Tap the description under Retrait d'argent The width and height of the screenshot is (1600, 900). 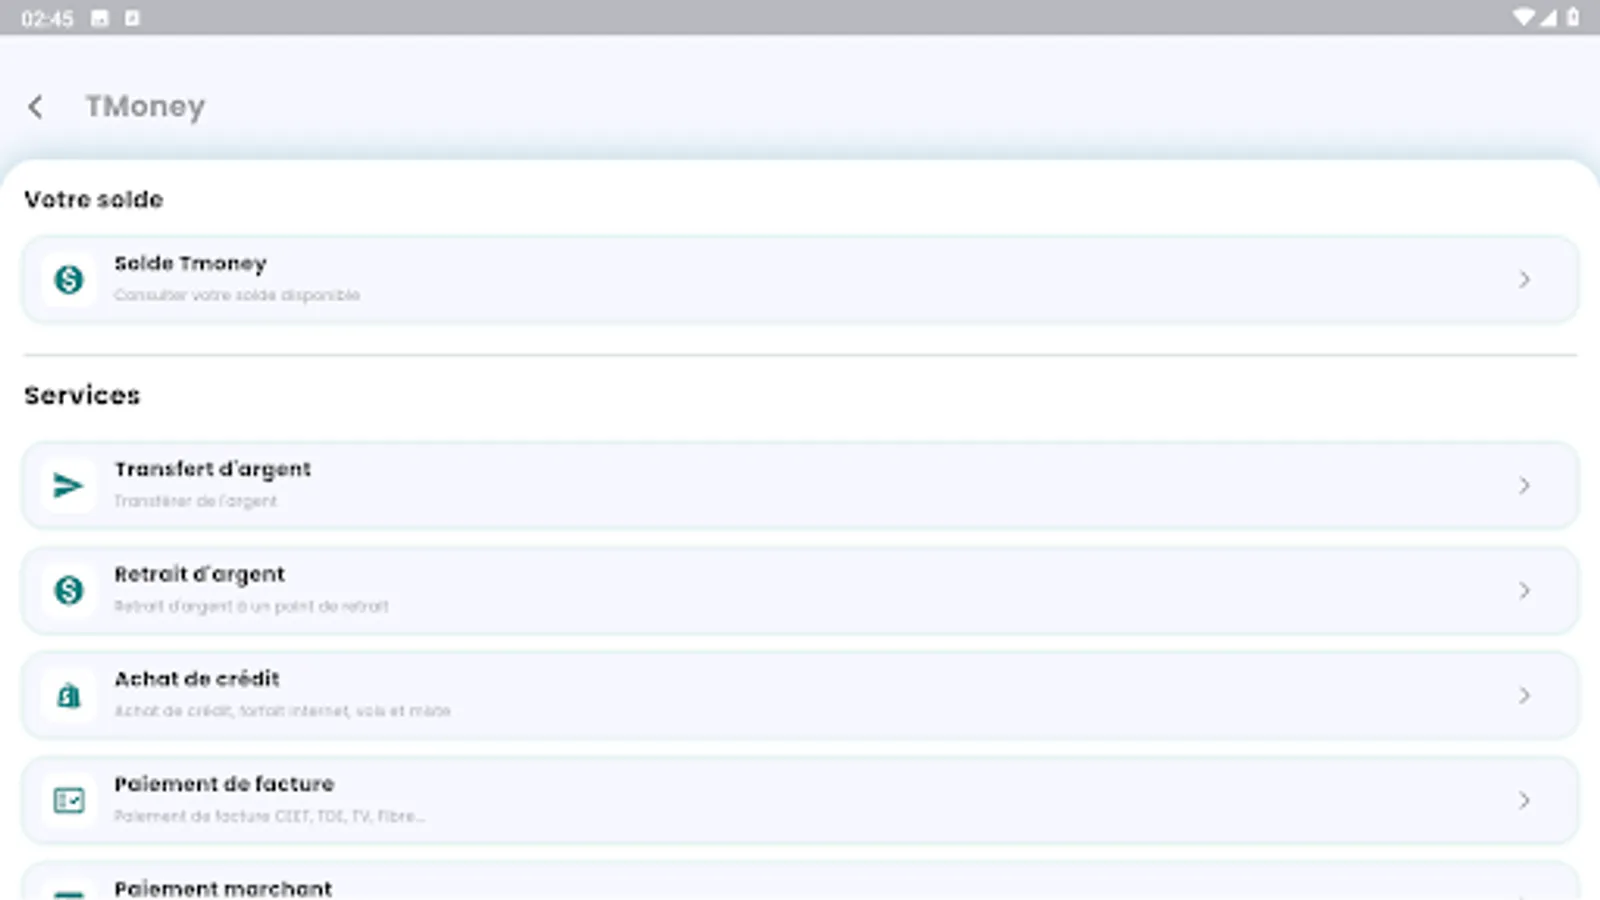251,606
